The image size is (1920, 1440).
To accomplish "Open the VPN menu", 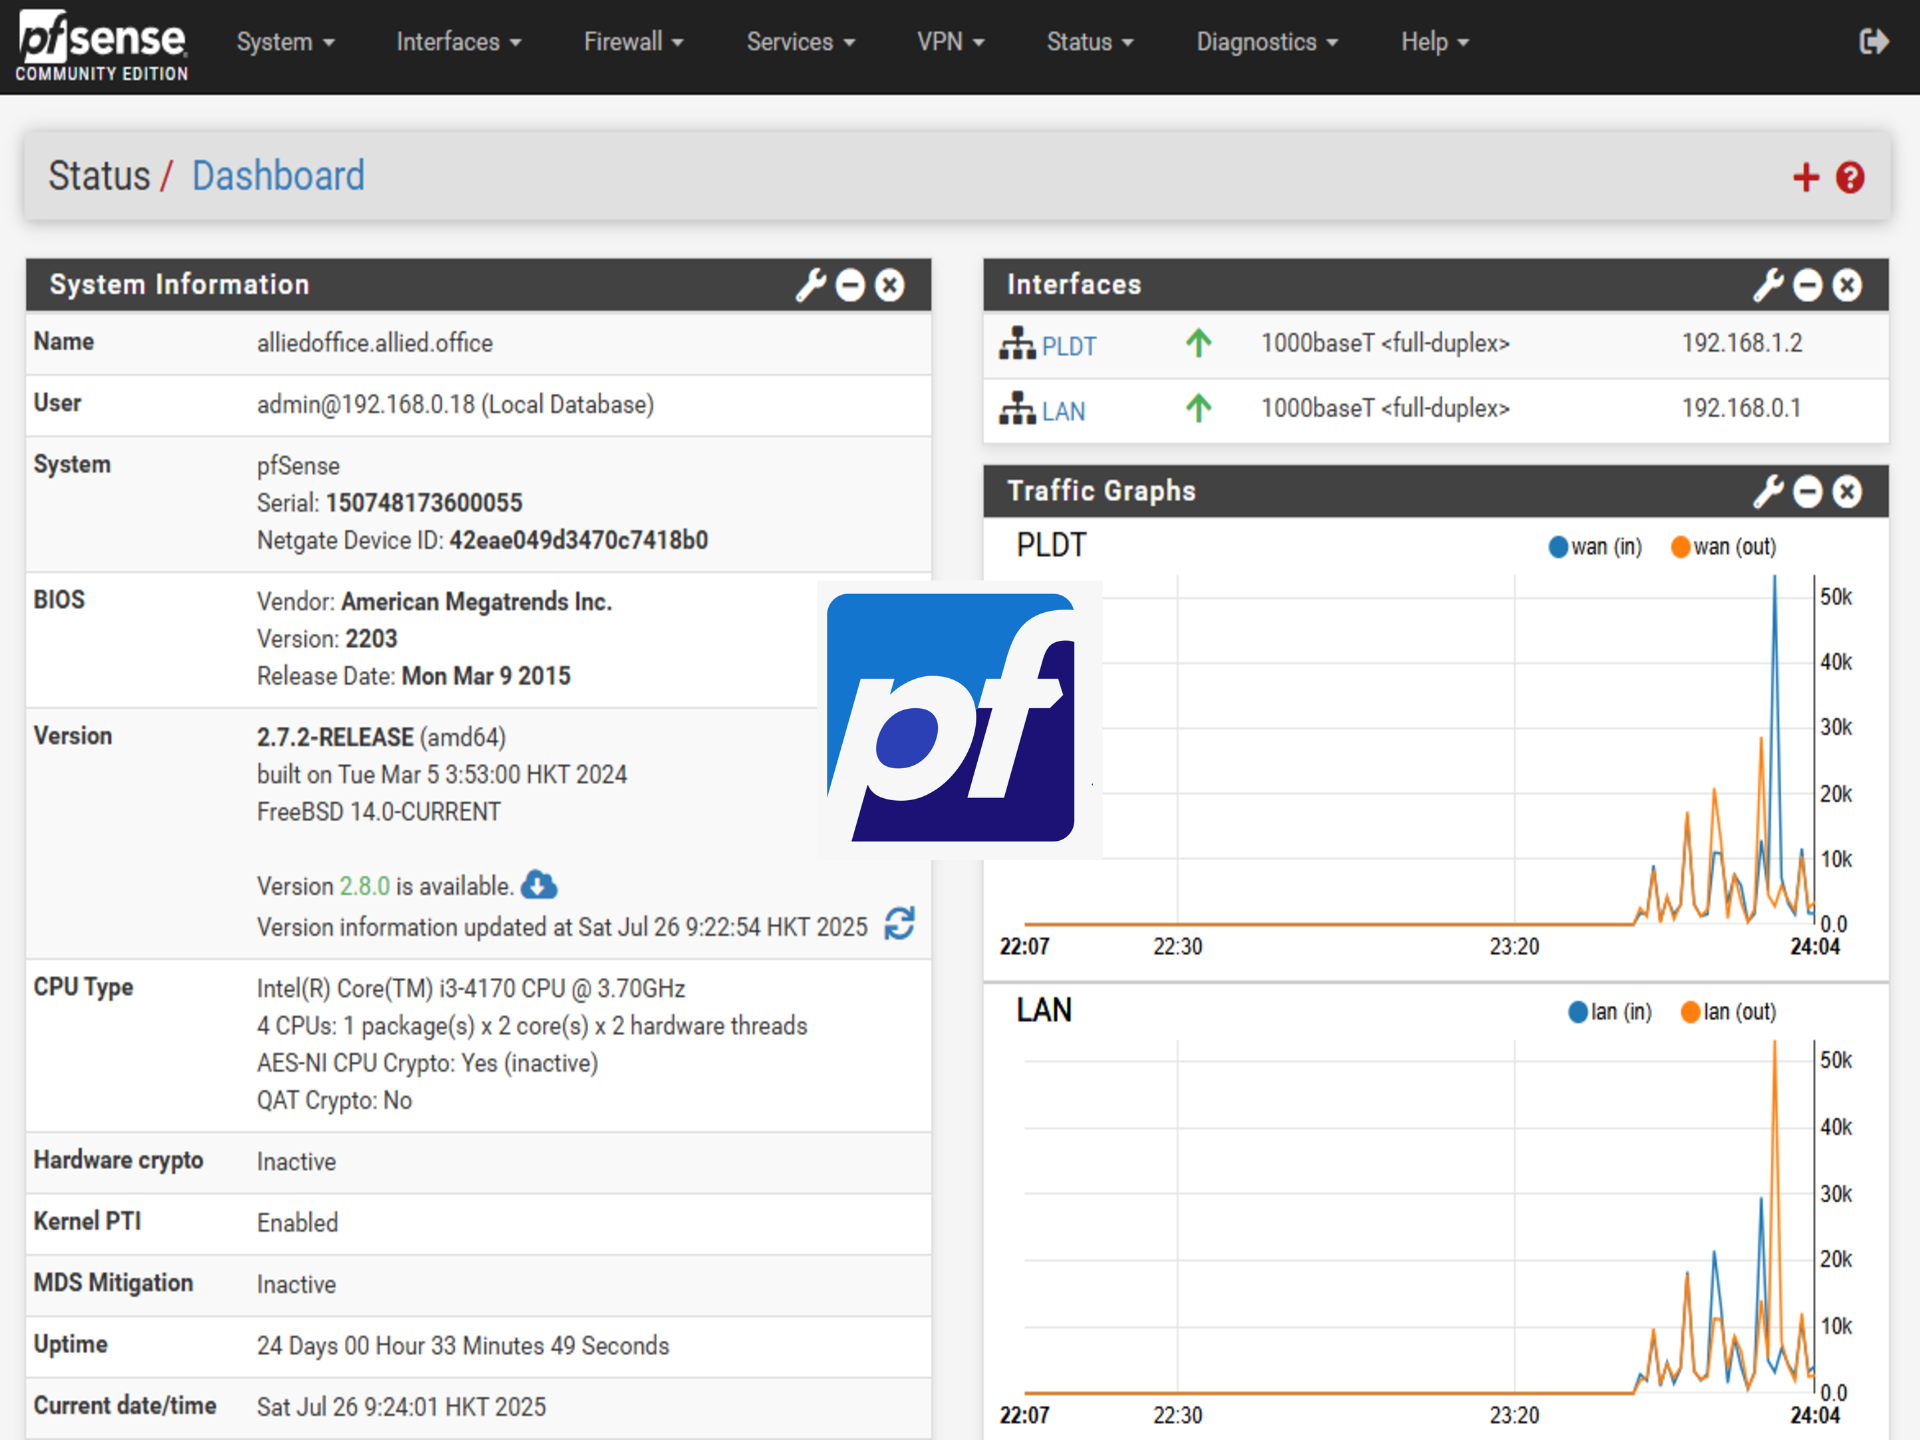I will coord(951,42).
